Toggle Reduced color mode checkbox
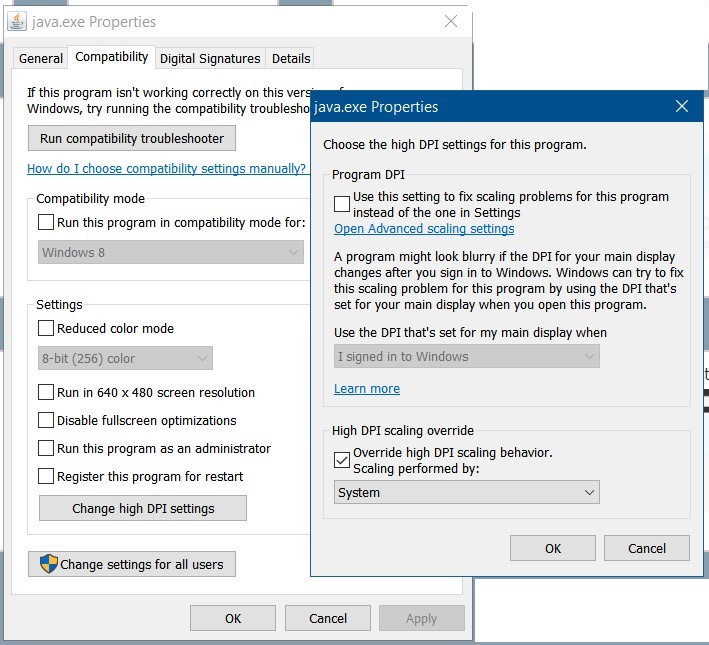The height and width of the screenshot is (645, 709). click(x=46, y=328)
